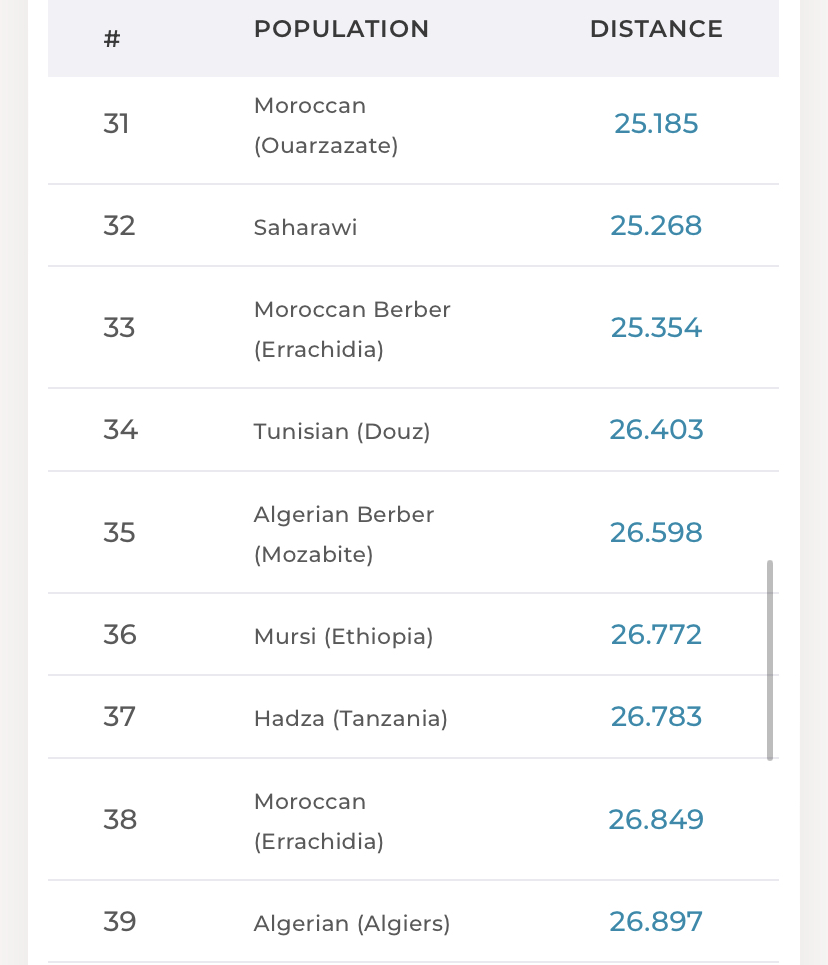
Task: Select the Saharawi population row
Action: (x=305, y=227)
